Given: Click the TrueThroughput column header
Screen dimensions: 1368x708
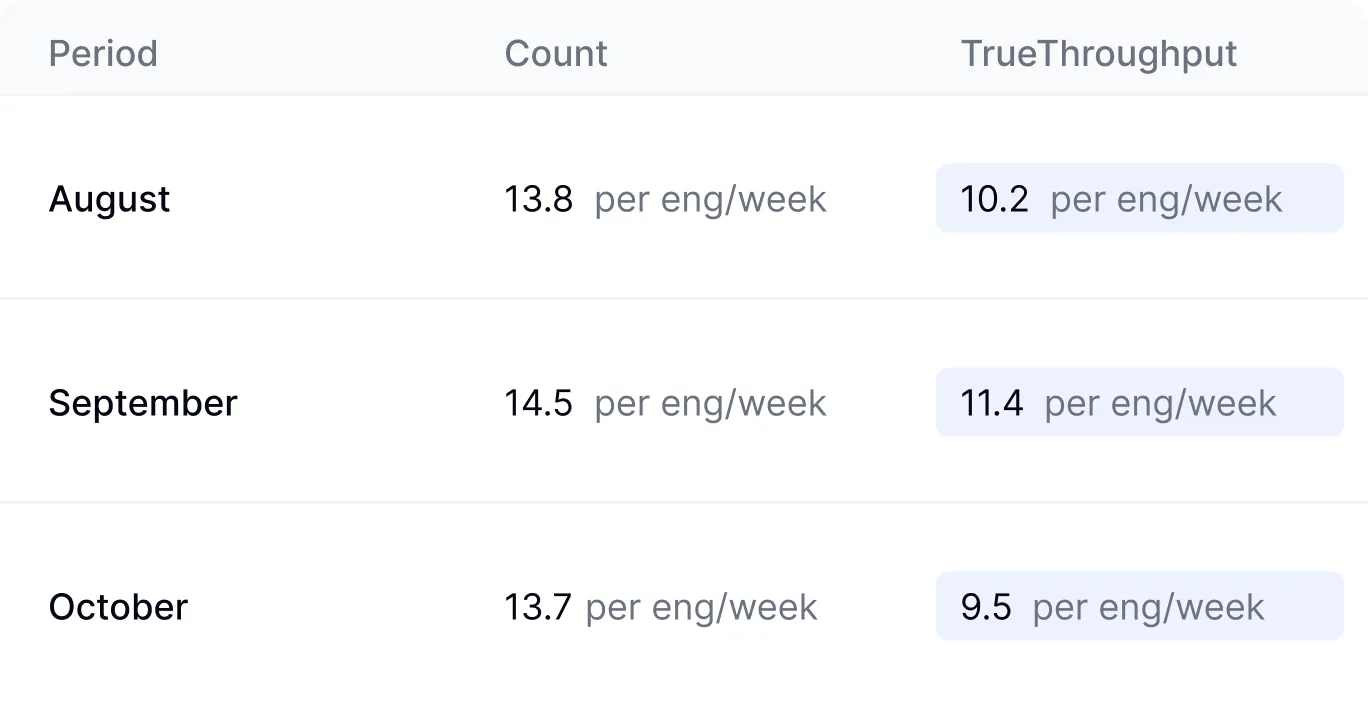Looking at the screenshot, I should [1099, 54].
